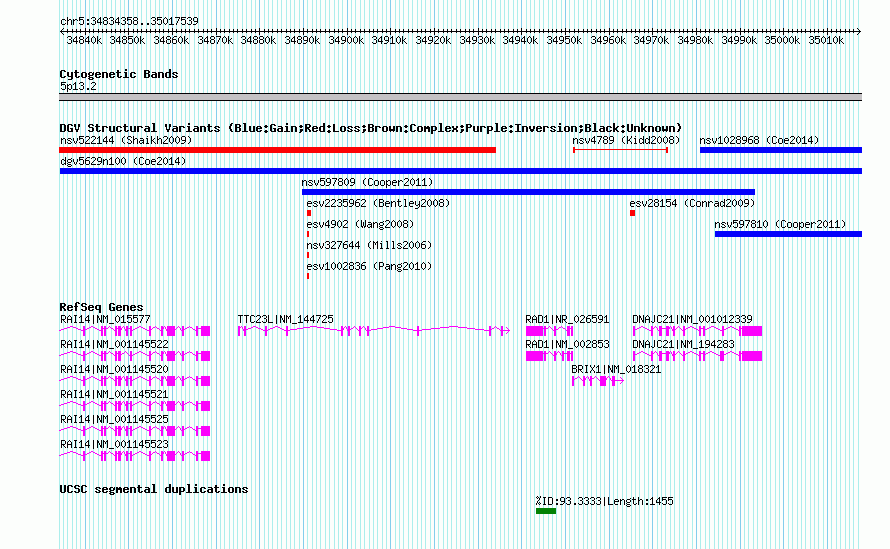Select the BRIX1|NM_018321 label
This screenshot has width=890, height=549.
click(616, 370)
